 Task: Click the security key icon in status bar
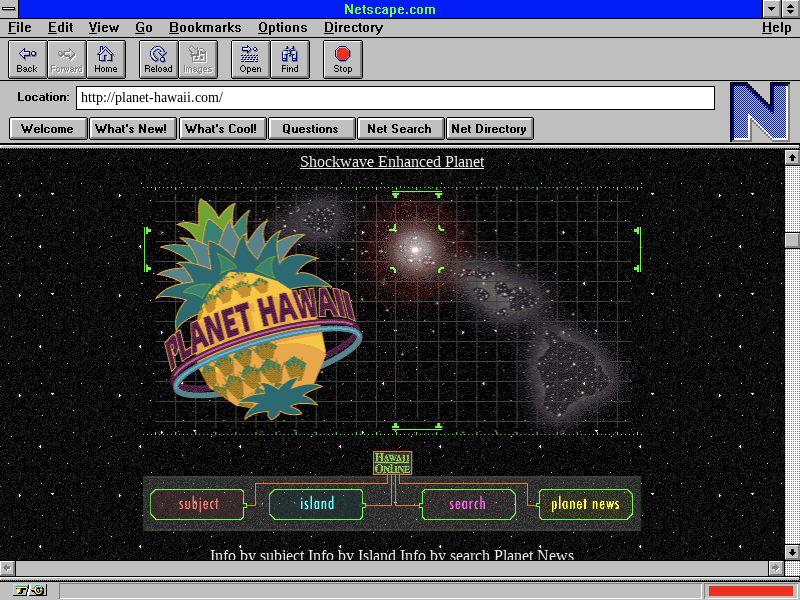[x=30, y=590]
